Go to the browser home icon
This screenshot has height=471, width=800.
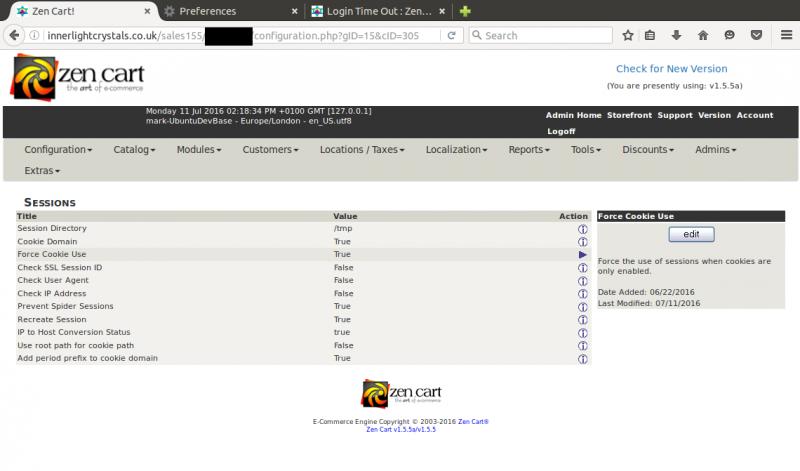click(703, 35)
